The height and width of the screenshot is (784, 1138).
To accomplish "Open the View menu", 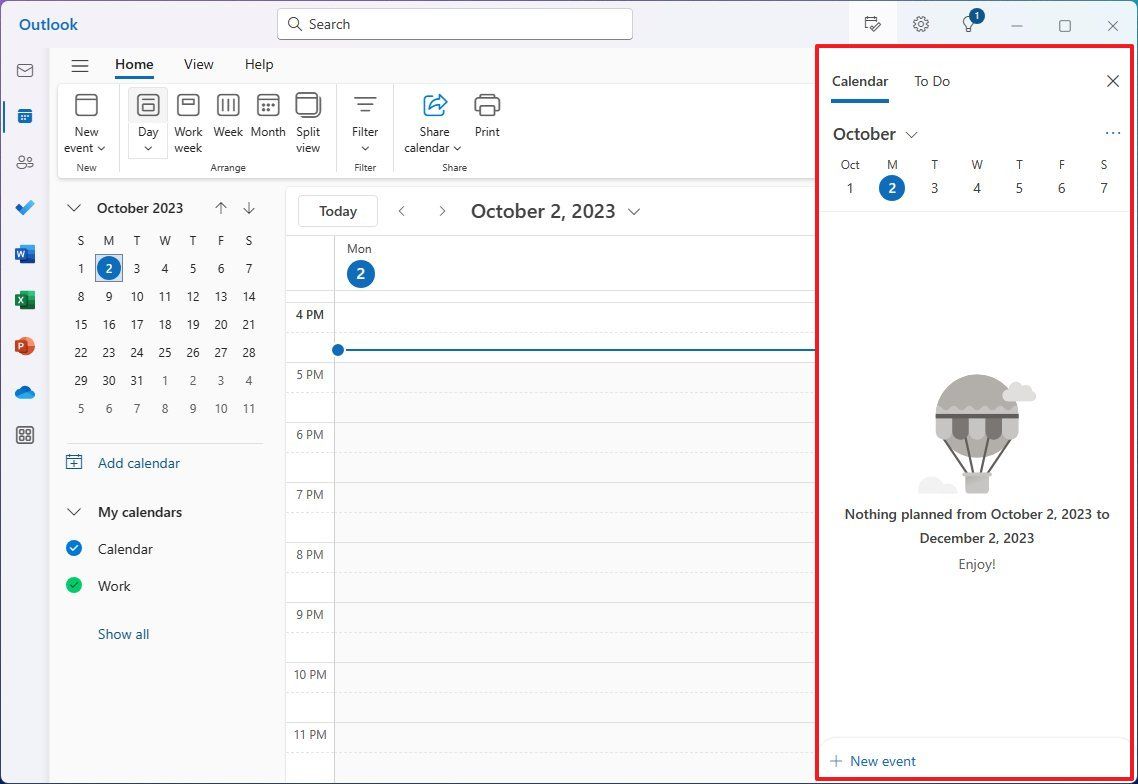I will [x=198, y=64].
